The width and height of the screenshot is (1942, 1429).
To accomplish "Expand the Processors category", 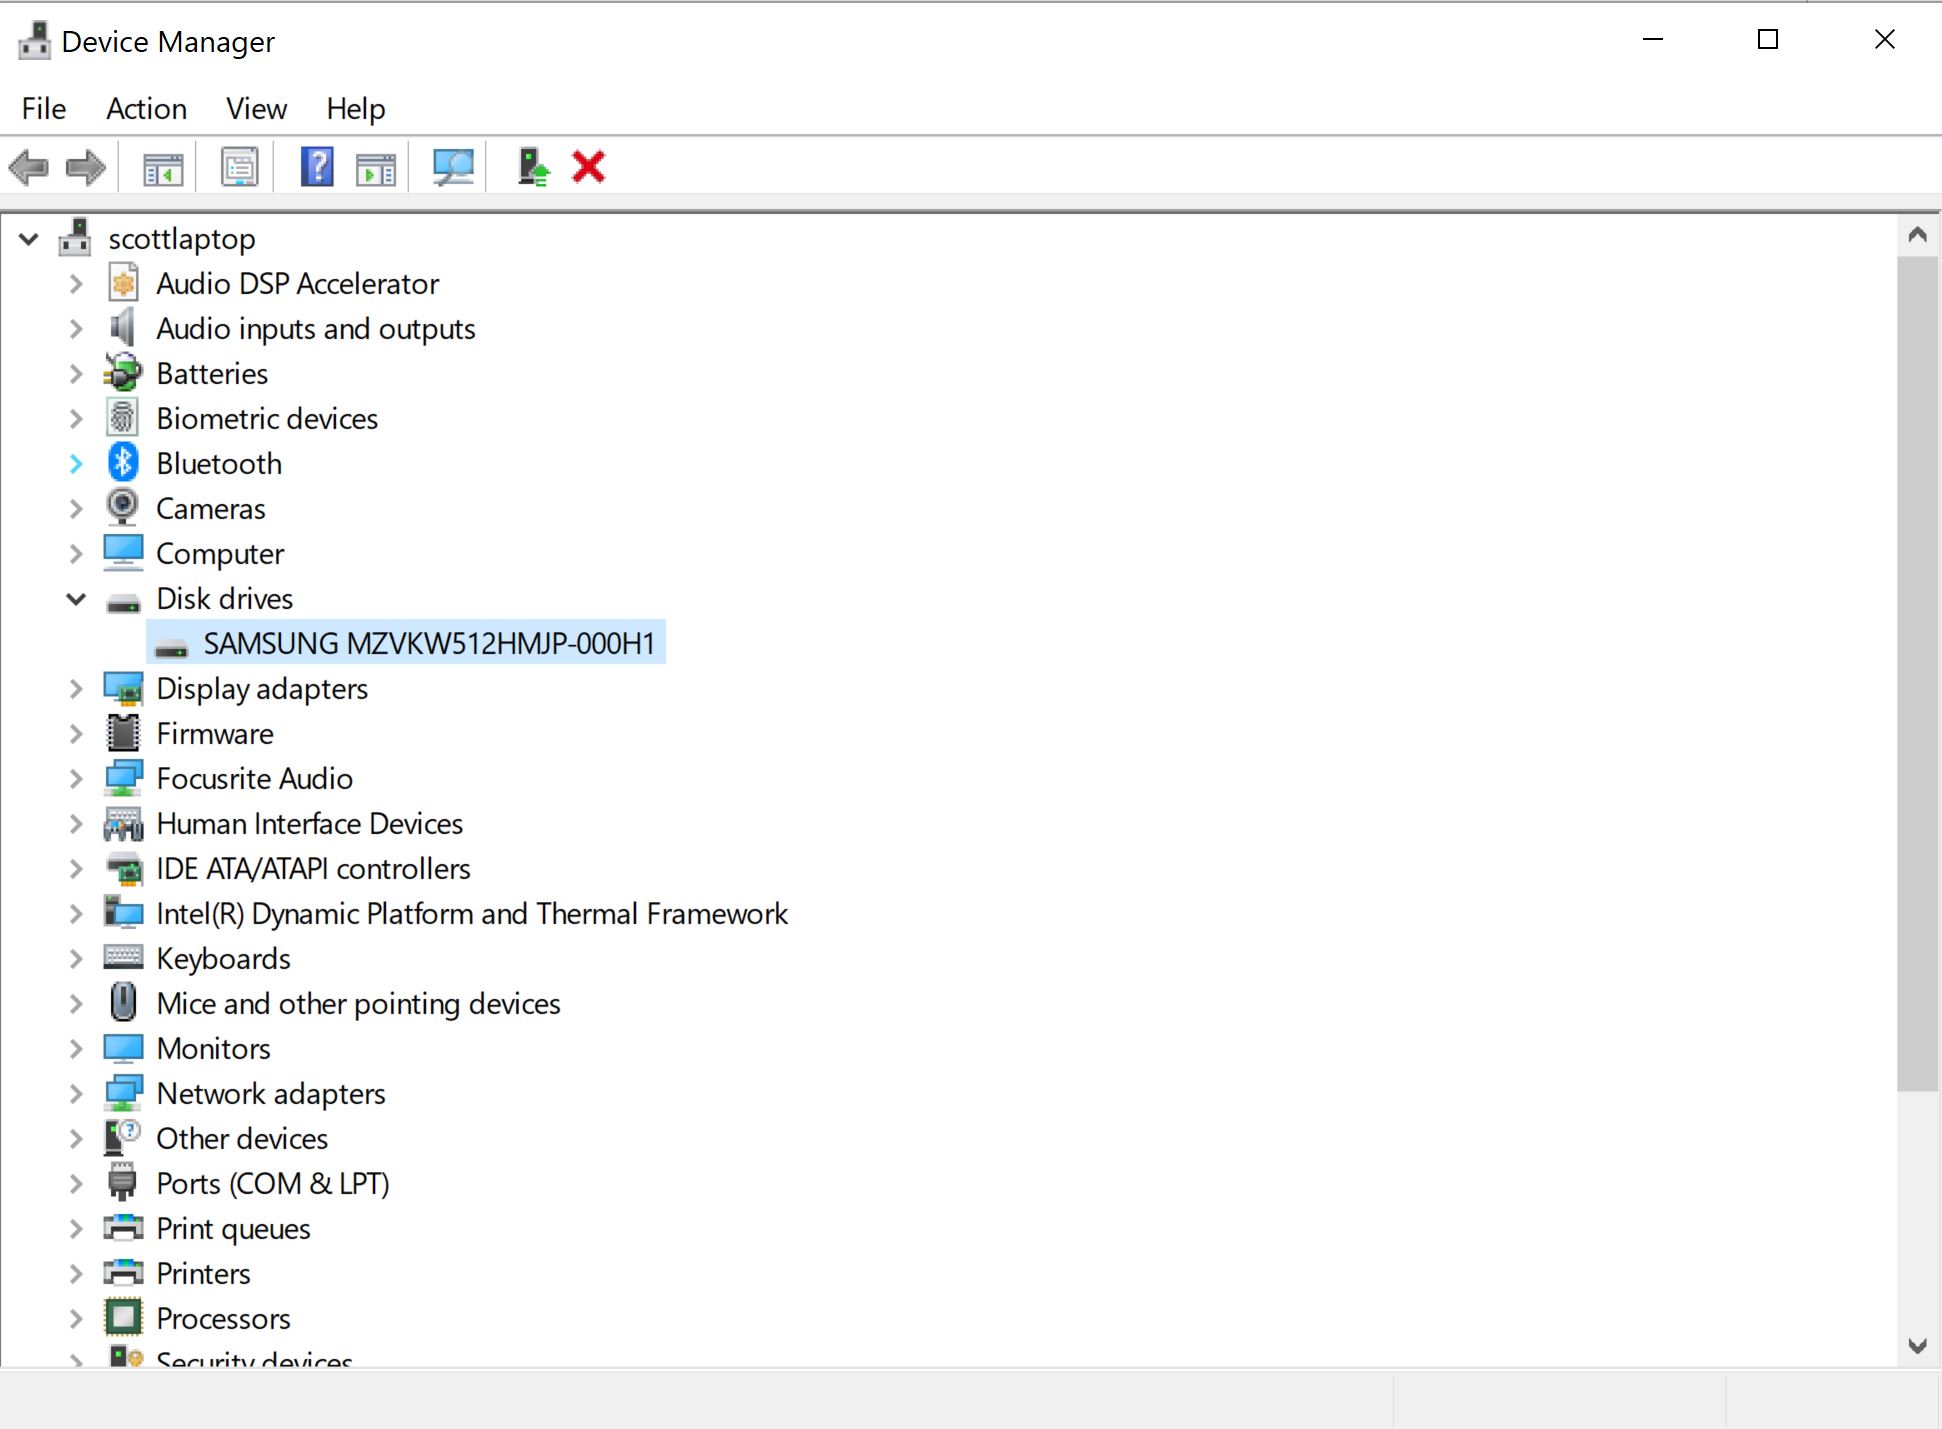I will [76, 1318].
